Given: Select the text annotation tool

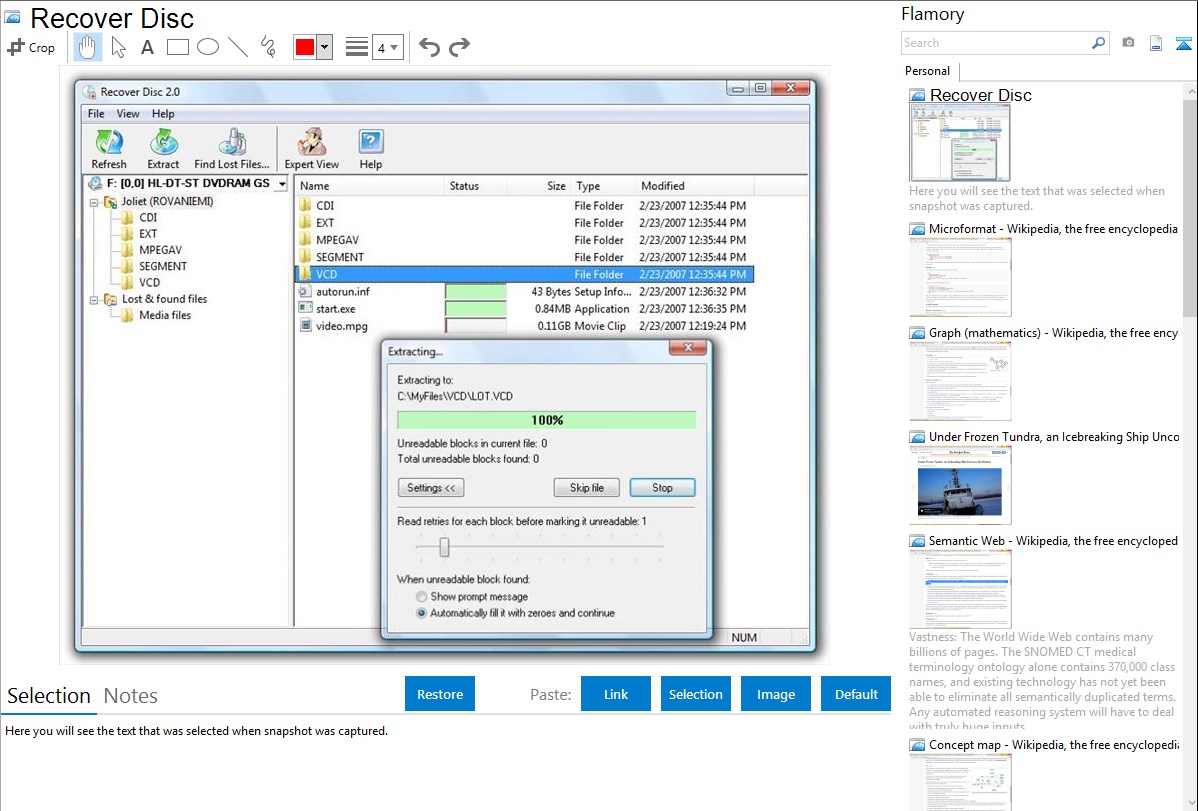Looking at the screenshot, I should [x=147, y=47].
